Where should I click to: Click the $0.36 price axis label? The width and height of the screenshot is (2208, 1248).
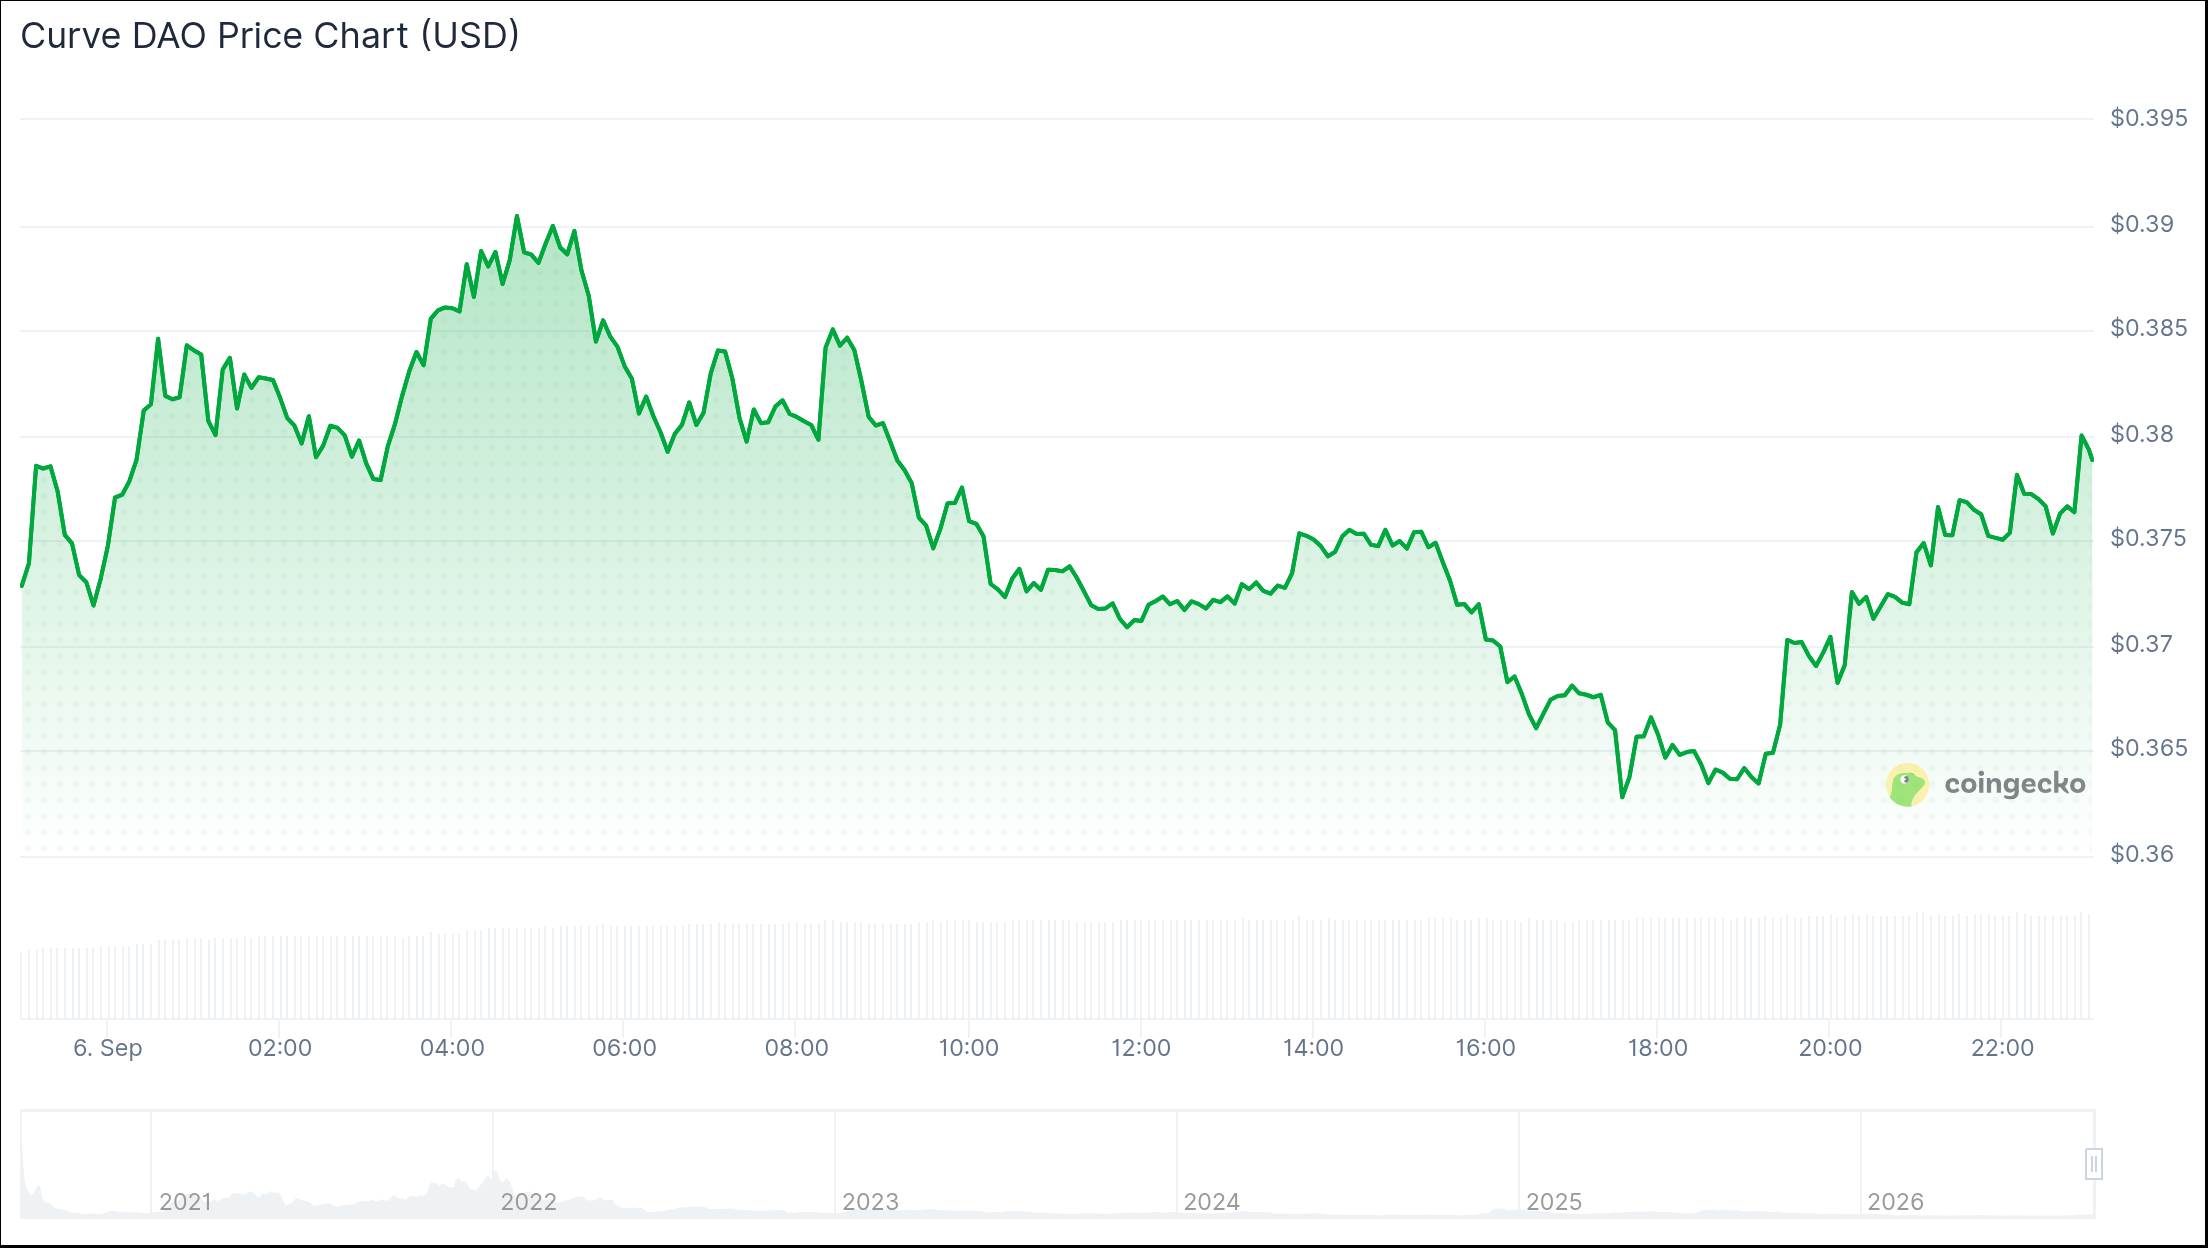(x=2142, y=854)
